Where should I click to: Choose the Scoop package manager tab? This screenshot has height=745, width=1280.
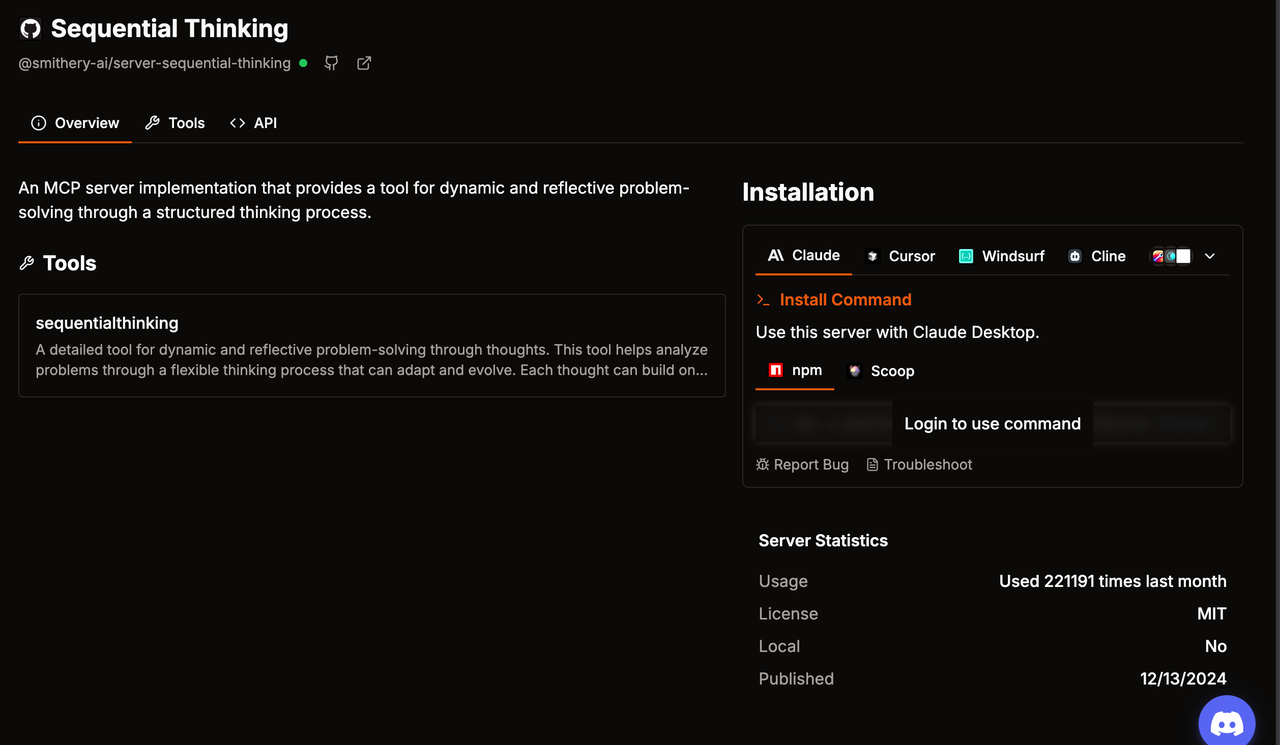pos(881,371)
